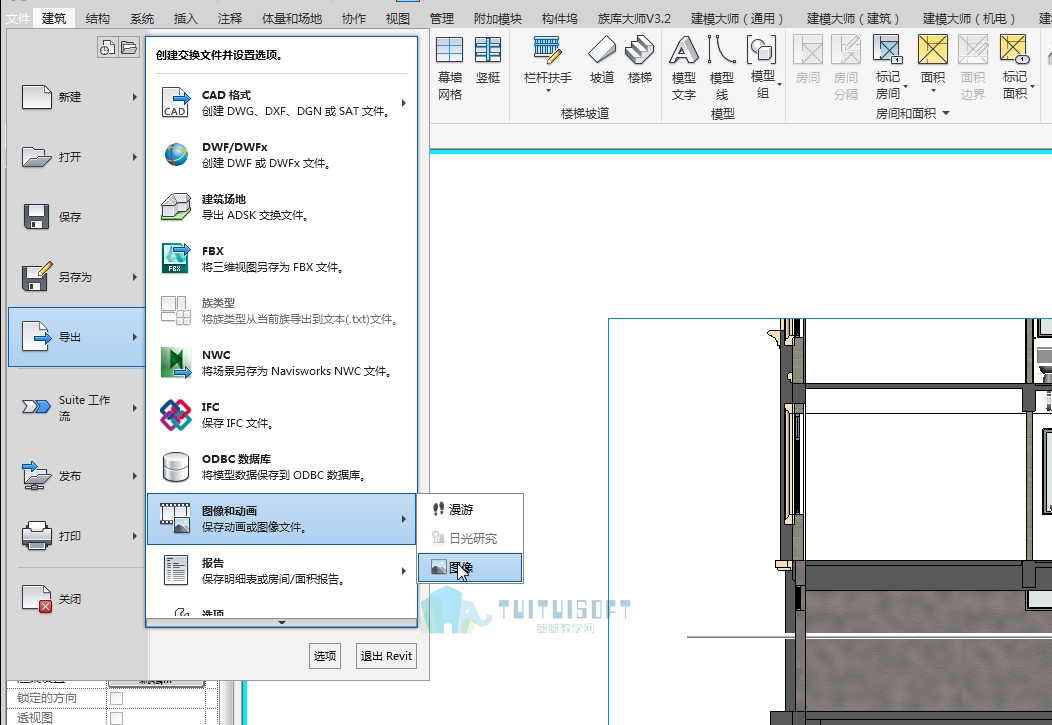The width and height of the screenshot is (1052, 725).
Task: Click the 面积 area tool icon
Action: tap(933, 50)
